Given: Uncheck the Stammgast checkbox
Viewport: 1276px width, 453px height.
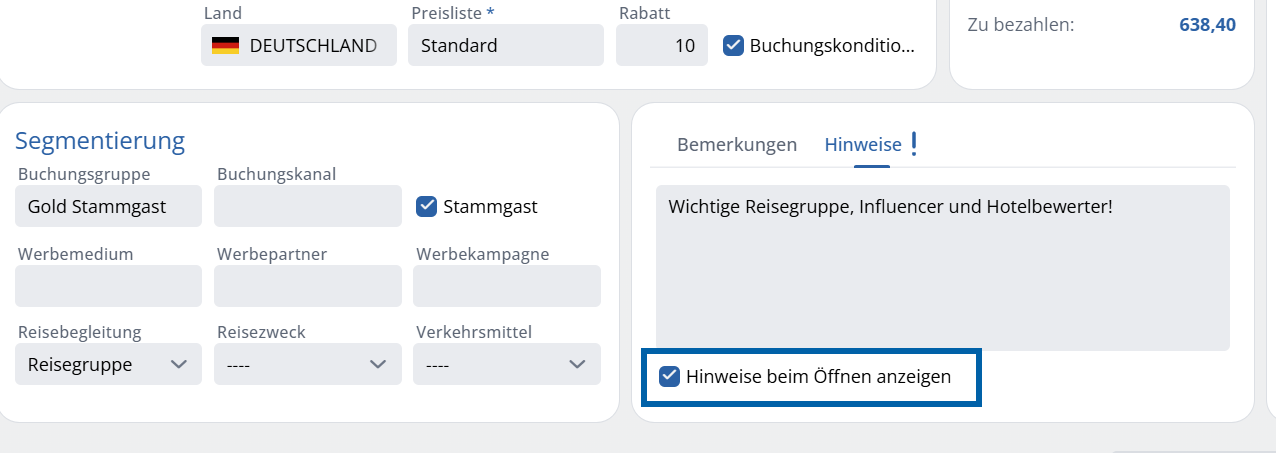Looking at the screenshot, I should coord(426,207).
